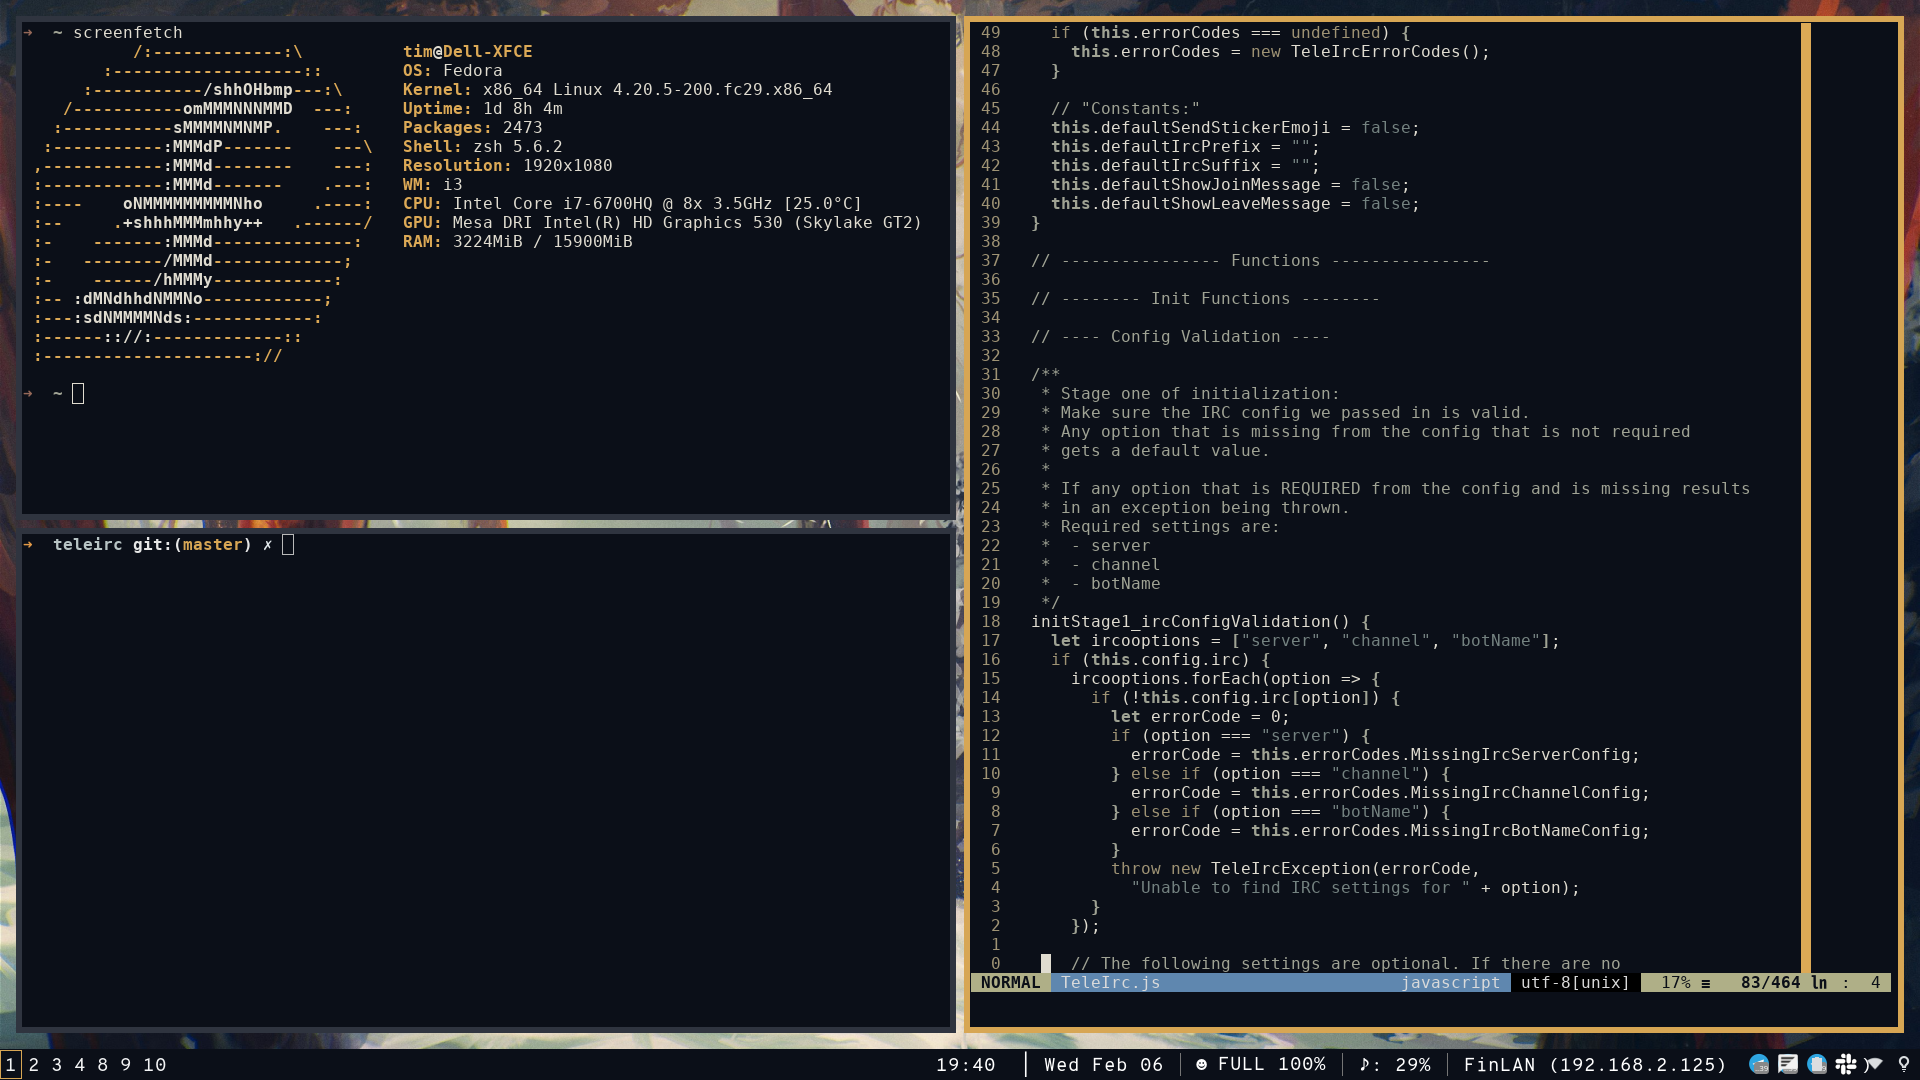Click the 19:40 clock in the status bar
This screenshot has height=1080, width=1920.
point(965,1065)
